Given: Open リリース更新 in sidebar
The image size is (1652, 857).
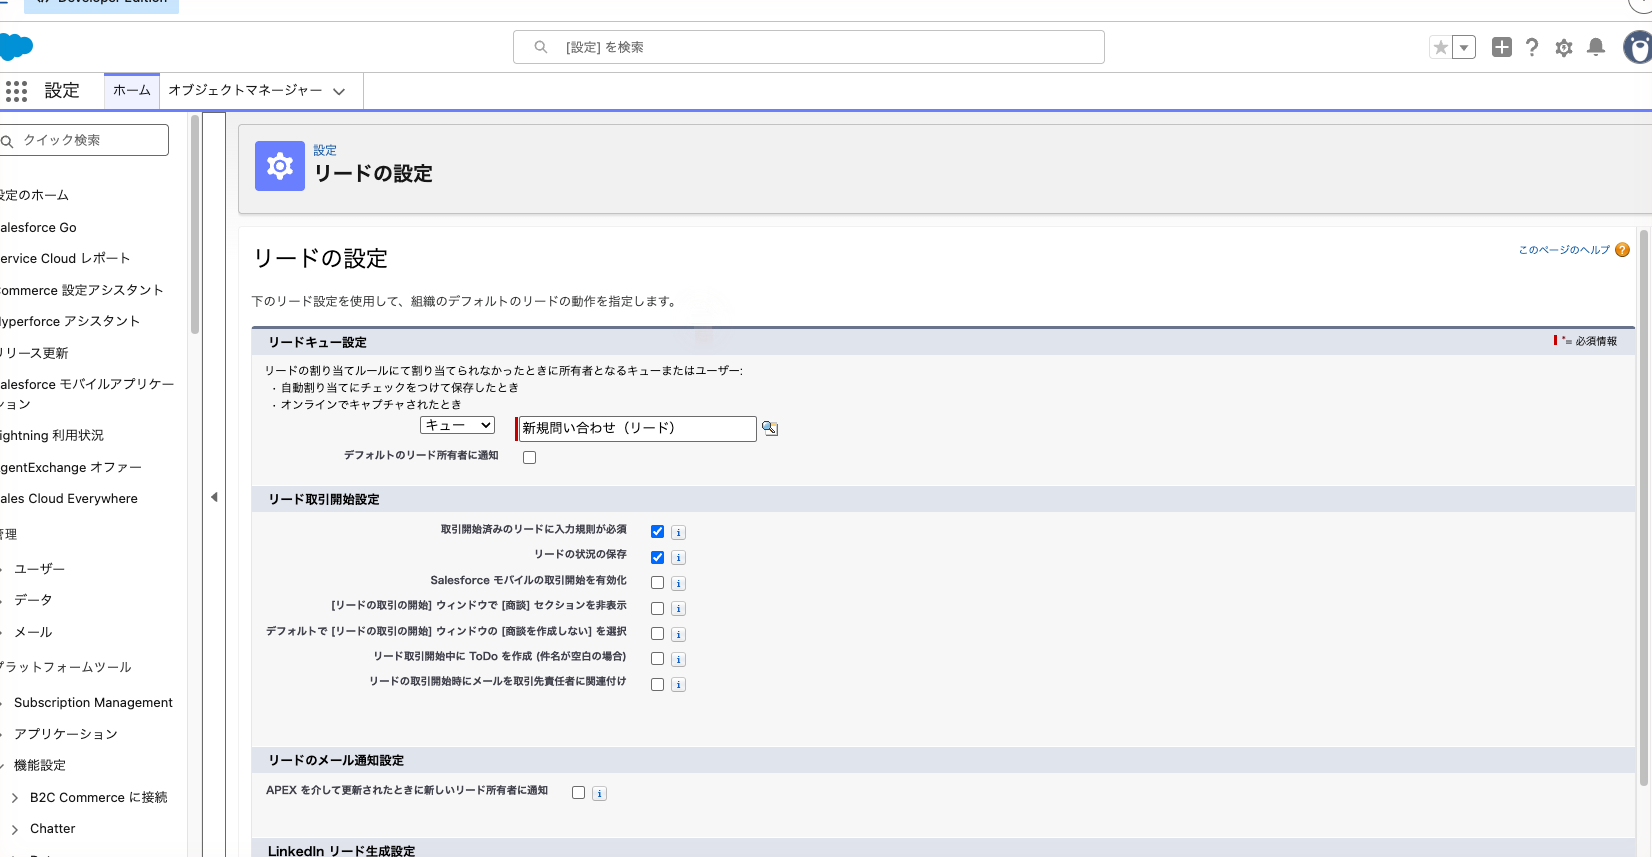Looking at the screenshot, I should [x=34, y=353].
